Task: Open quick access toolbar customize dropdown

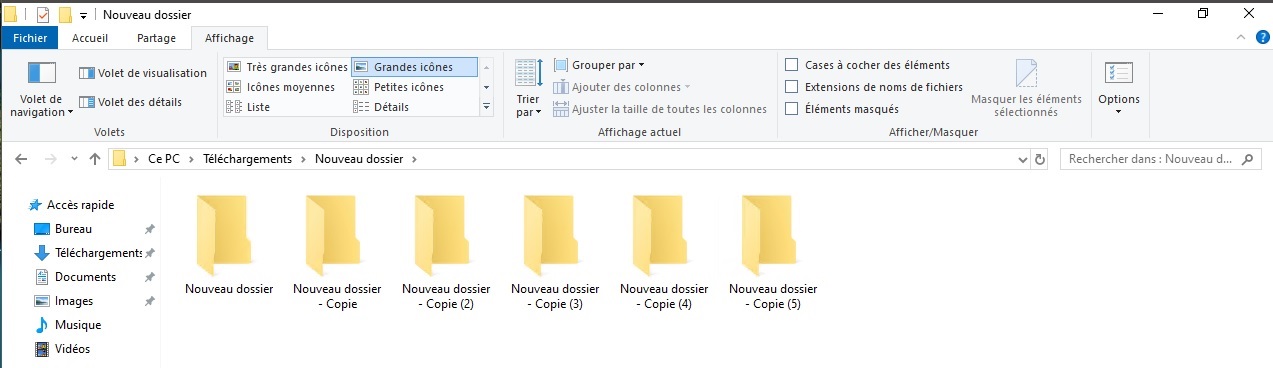Action: pos(83,16)
